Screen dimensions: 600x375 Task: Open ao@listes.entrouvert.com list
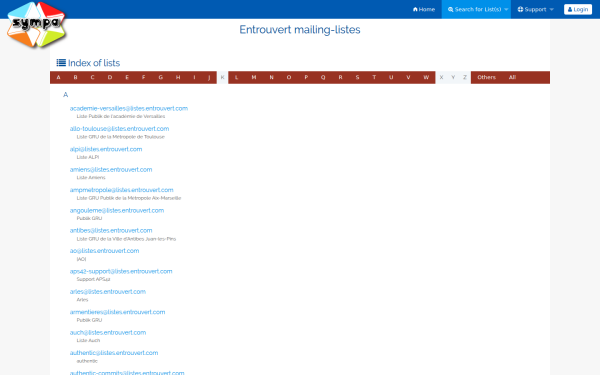104,251
